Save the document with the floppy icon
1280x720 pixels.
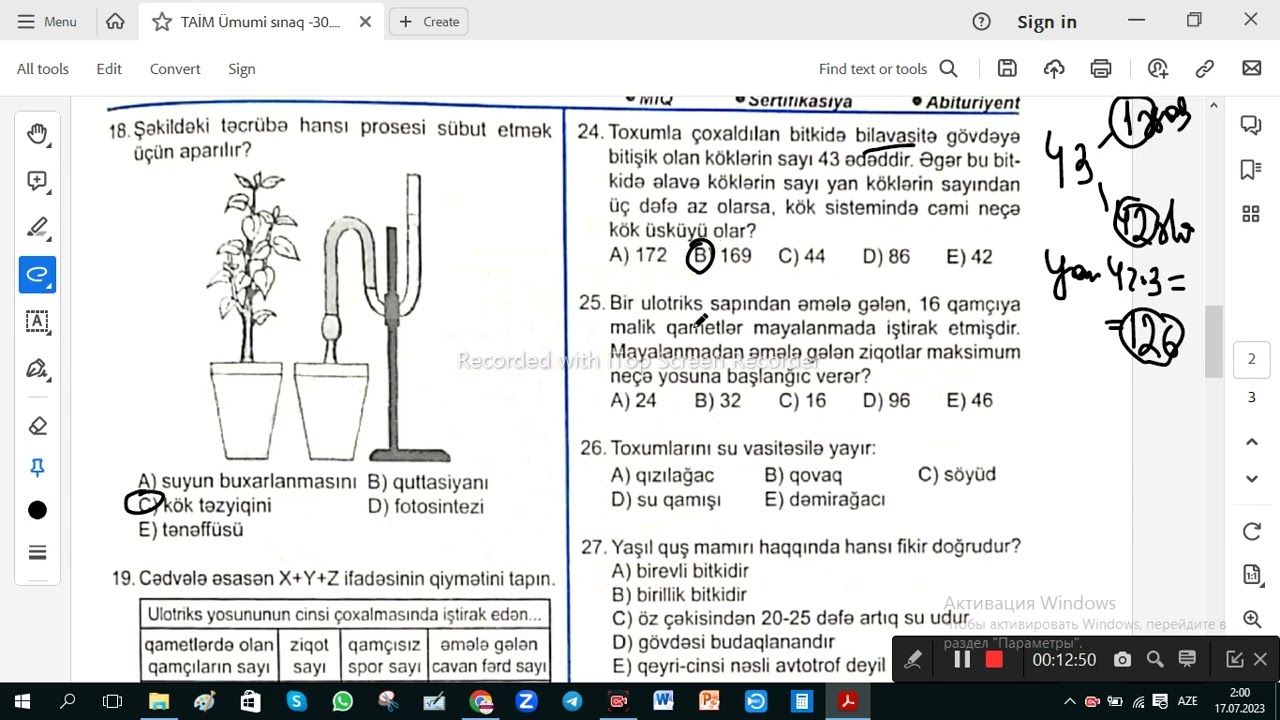(x=1007, y=69)
